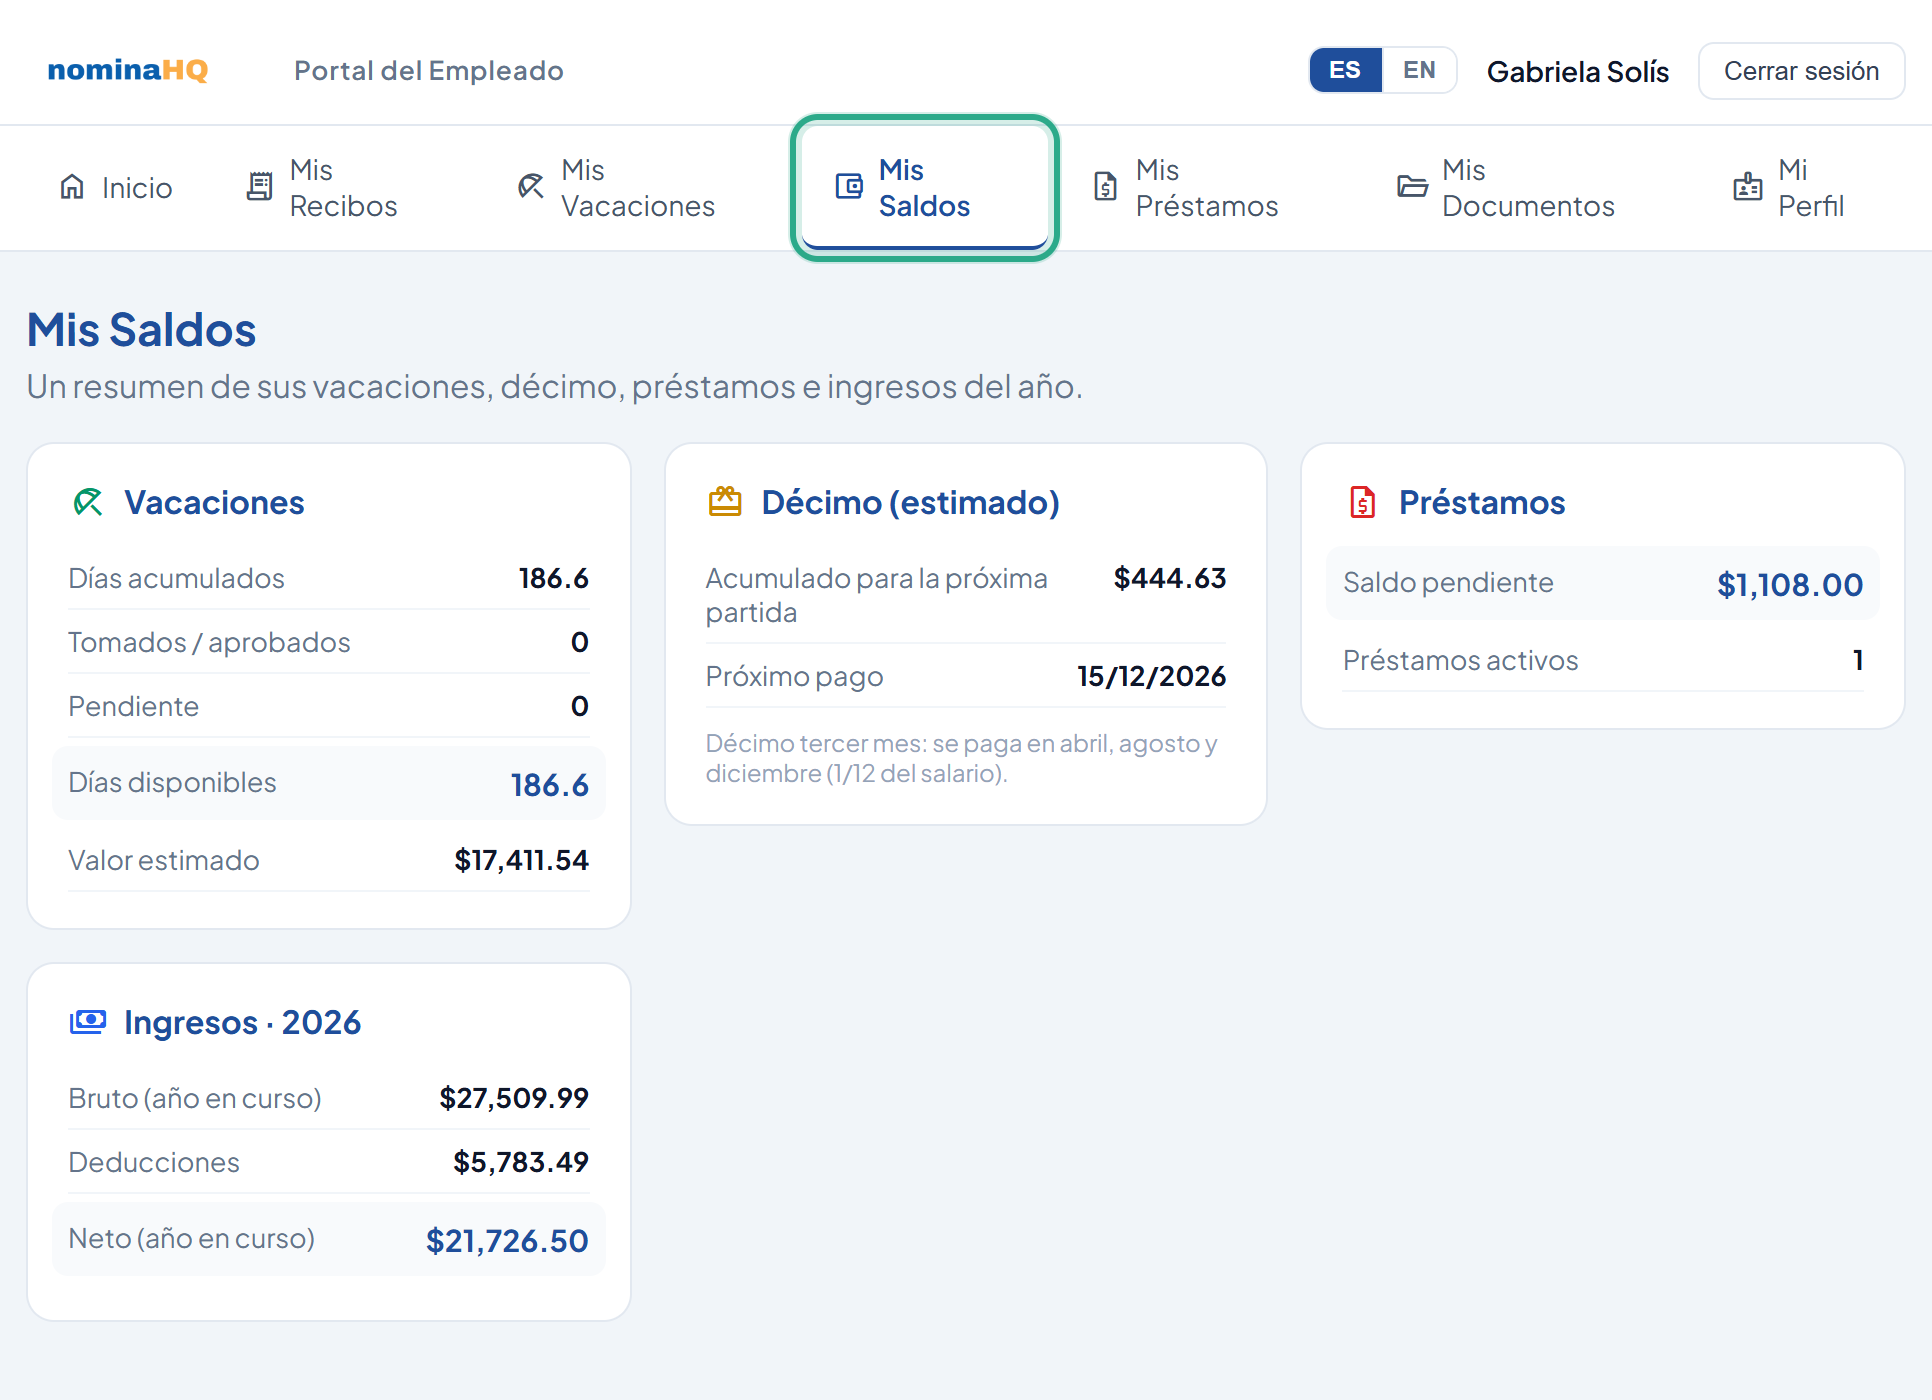Click the Préstamos activos row

coord(1603,660)
